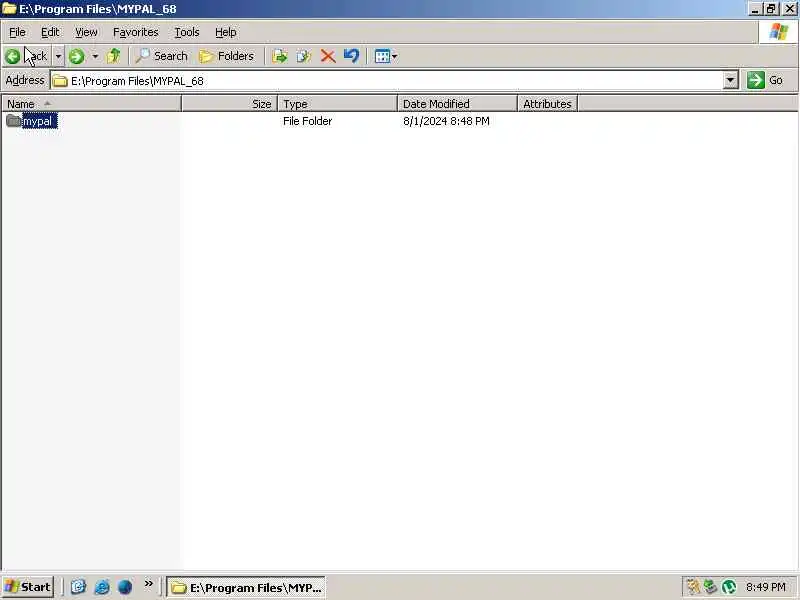
Task: Click the Go button
Action: (765, 81)
